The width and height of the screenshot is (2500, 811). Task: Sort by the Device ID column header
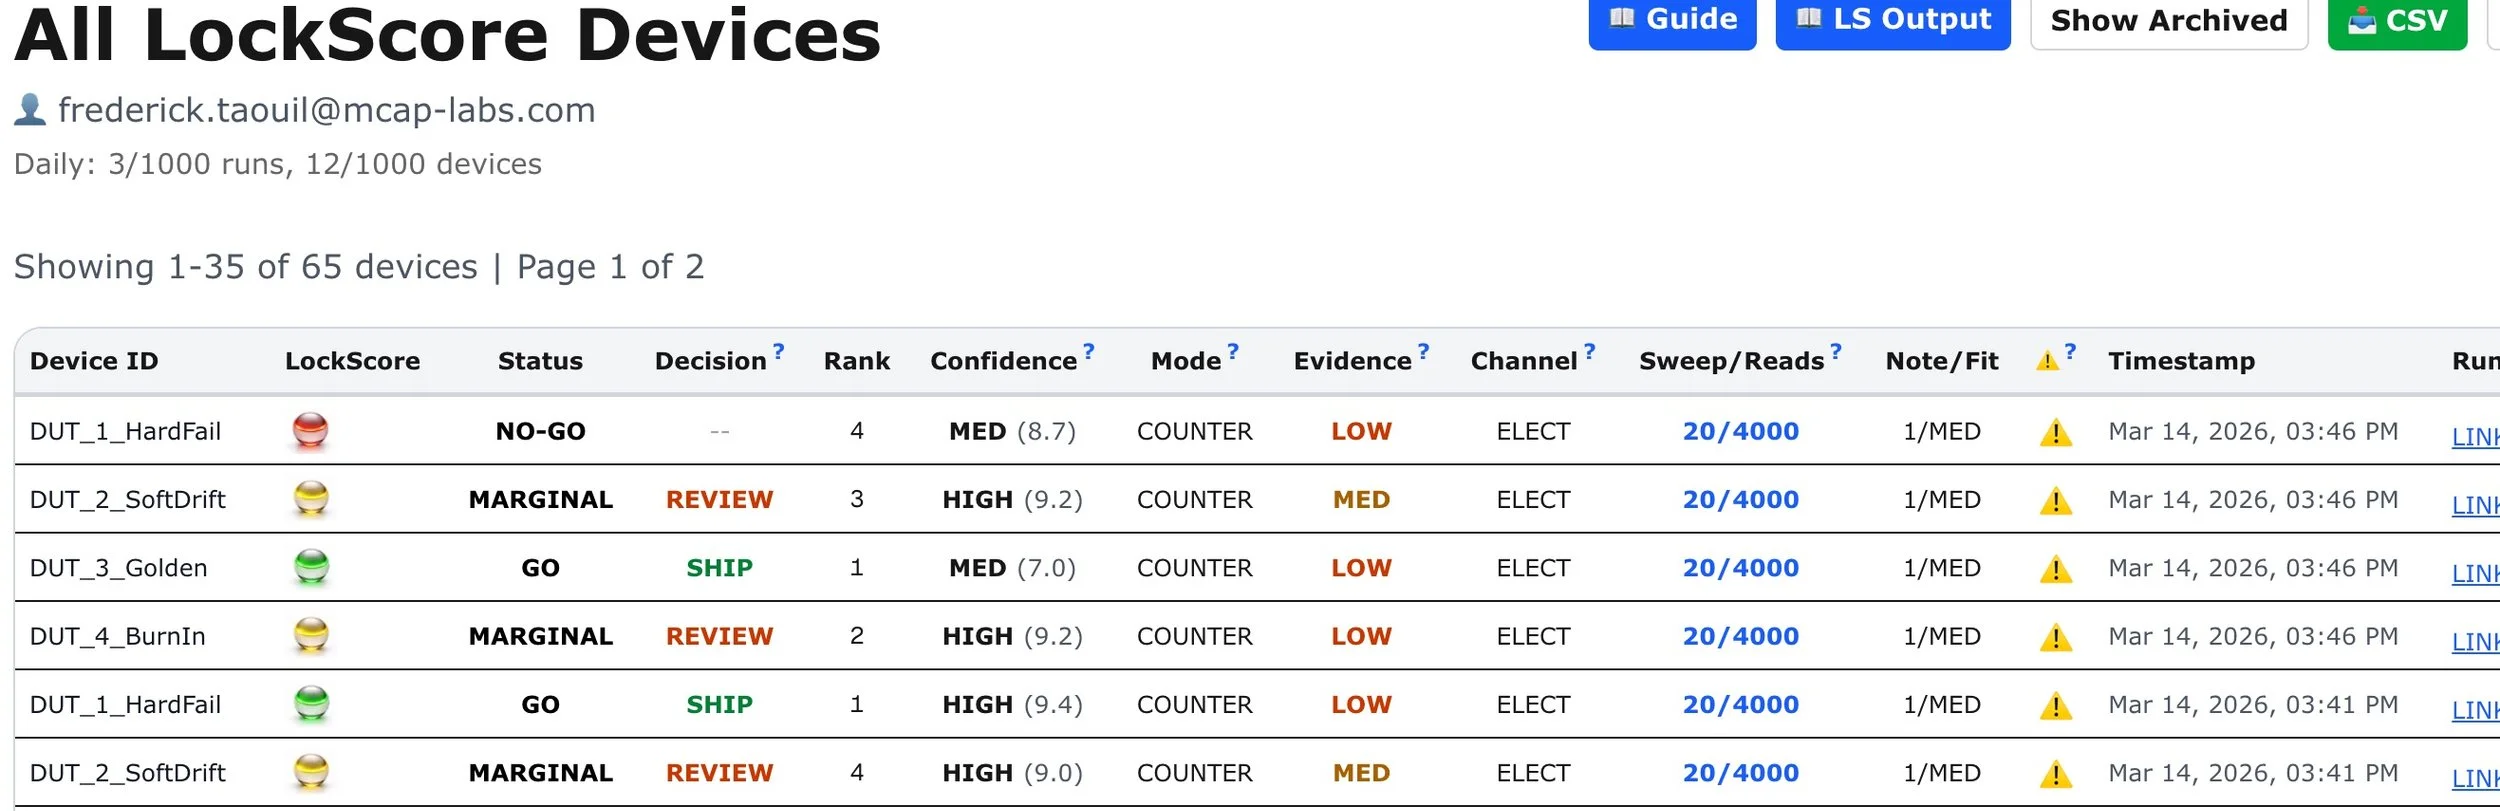[94, 361]
